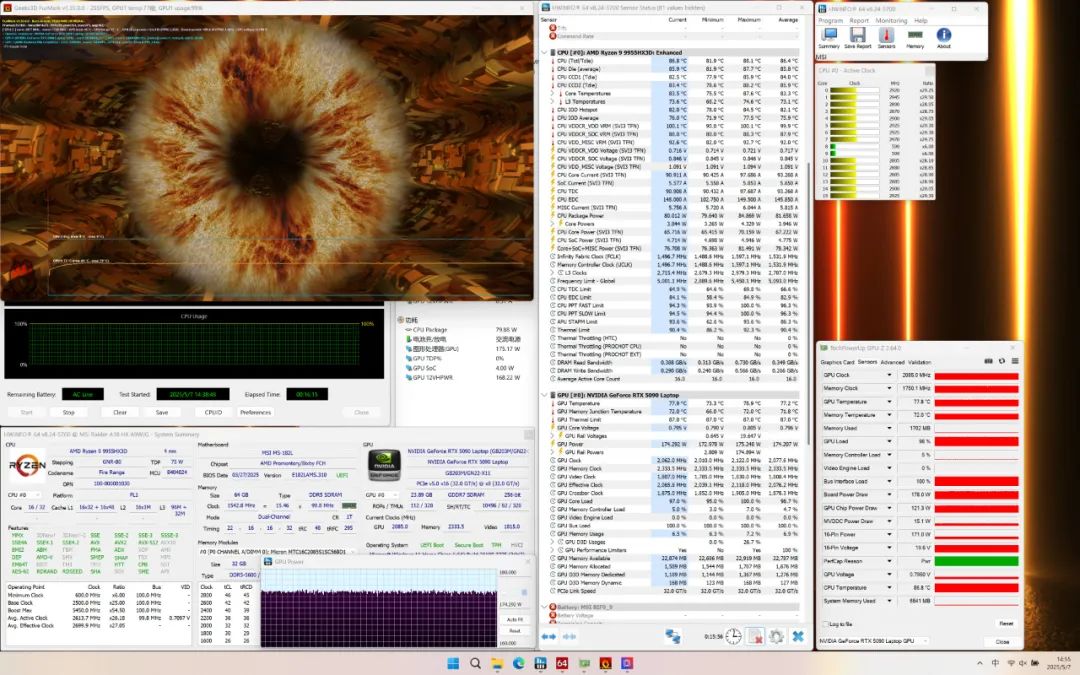
Task: Open Preferences in the stability test window
Action: [256, 413]
